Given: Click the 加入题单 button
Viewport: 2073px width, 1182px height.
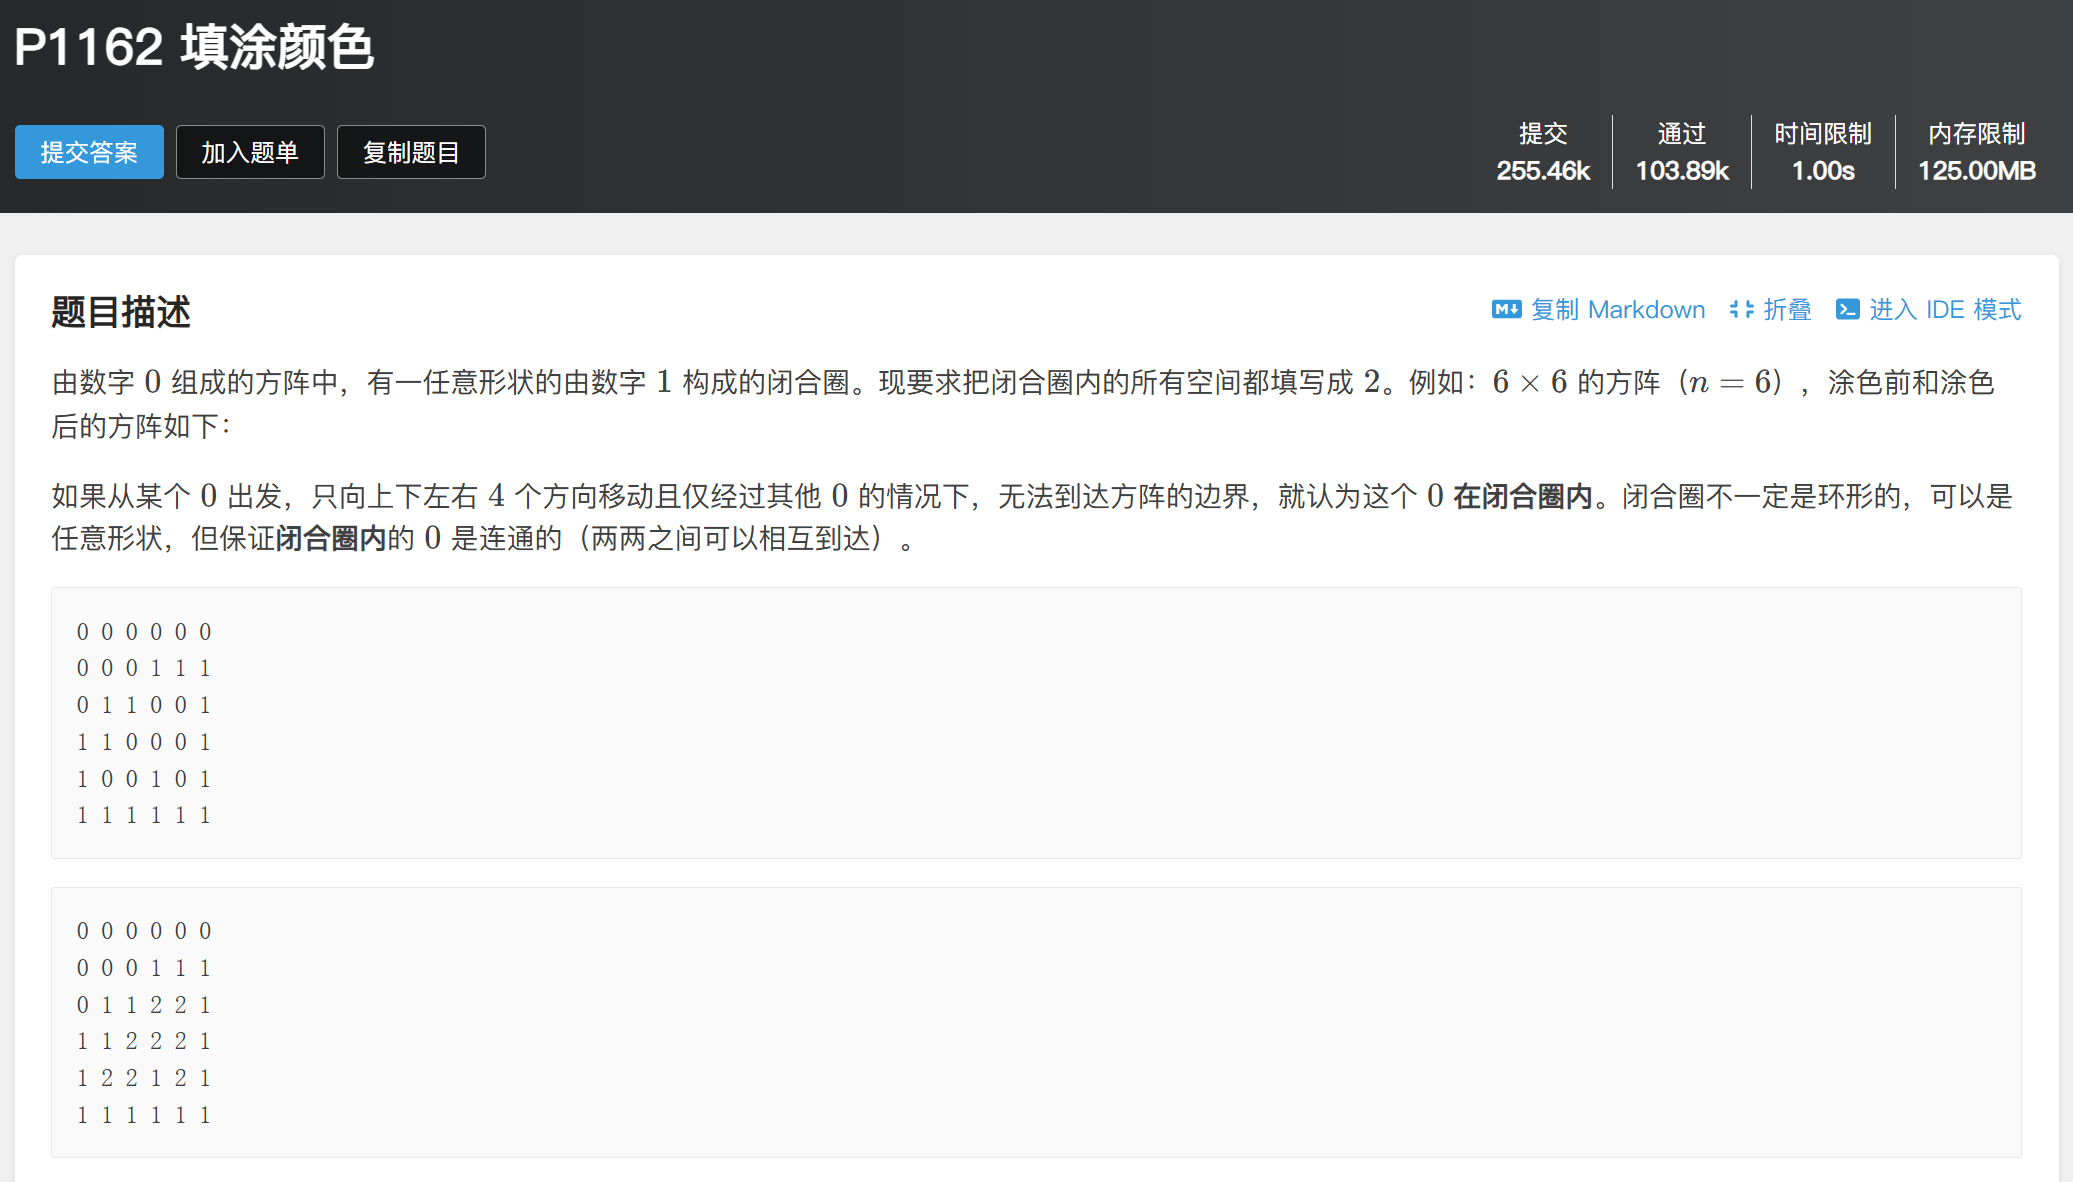Looking at the screenshot, I should click(x=250, y=152).
